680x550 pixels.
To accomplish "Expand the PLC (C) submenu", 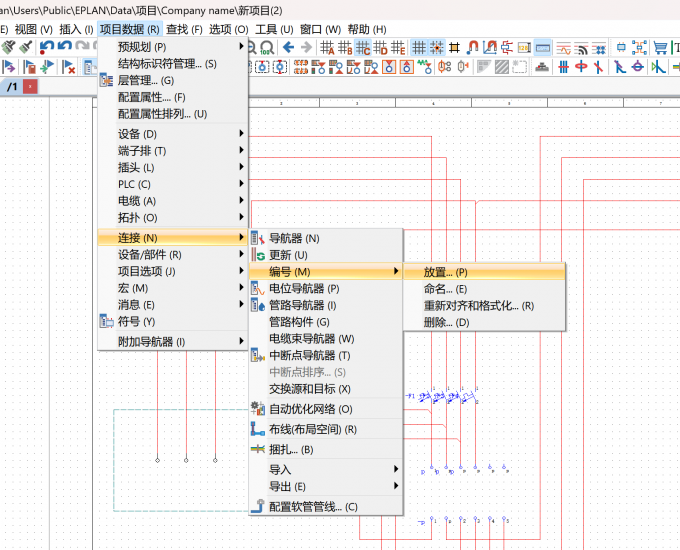I will tap(173, 184).
